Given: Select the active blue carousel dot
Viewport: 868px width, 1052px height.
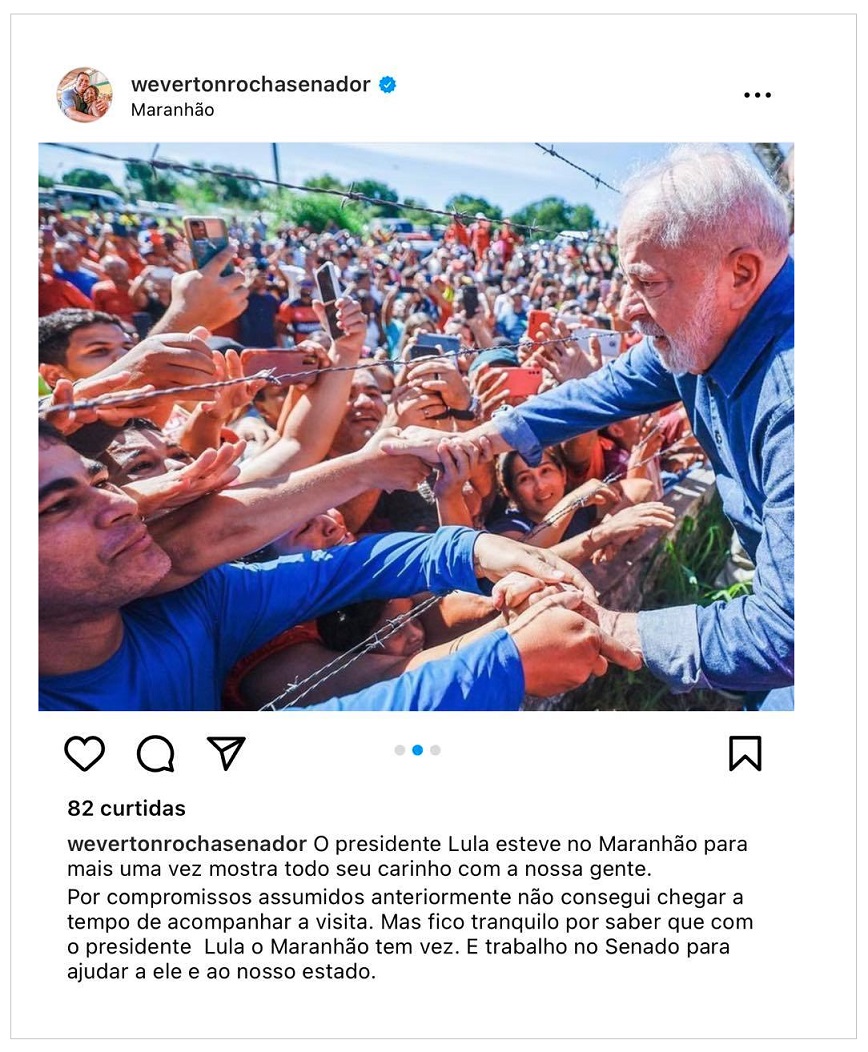Looking at the screenshot, I should (x=417, y=750).
